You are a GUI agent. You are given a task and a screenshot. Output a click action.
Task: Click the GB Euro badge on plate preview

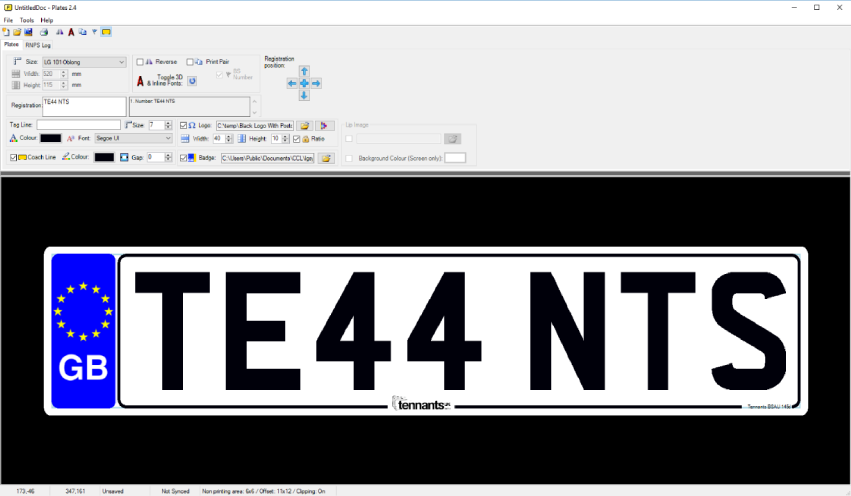pos(83,331)
